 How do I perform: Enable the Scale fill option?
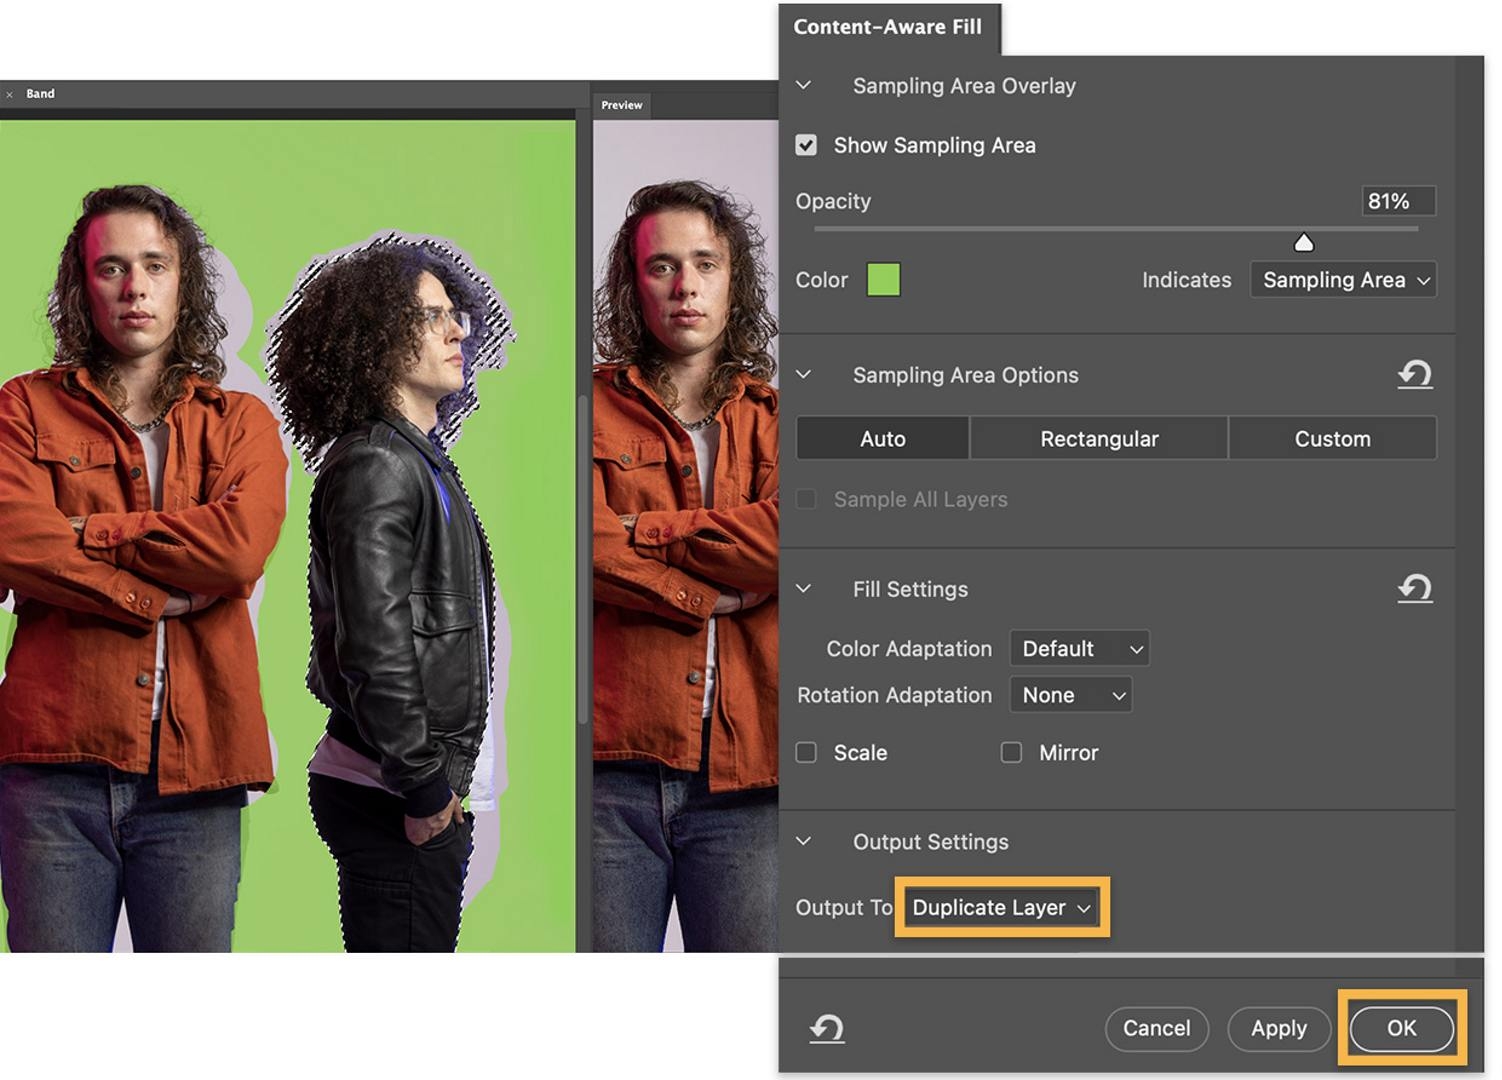(806, 752)
